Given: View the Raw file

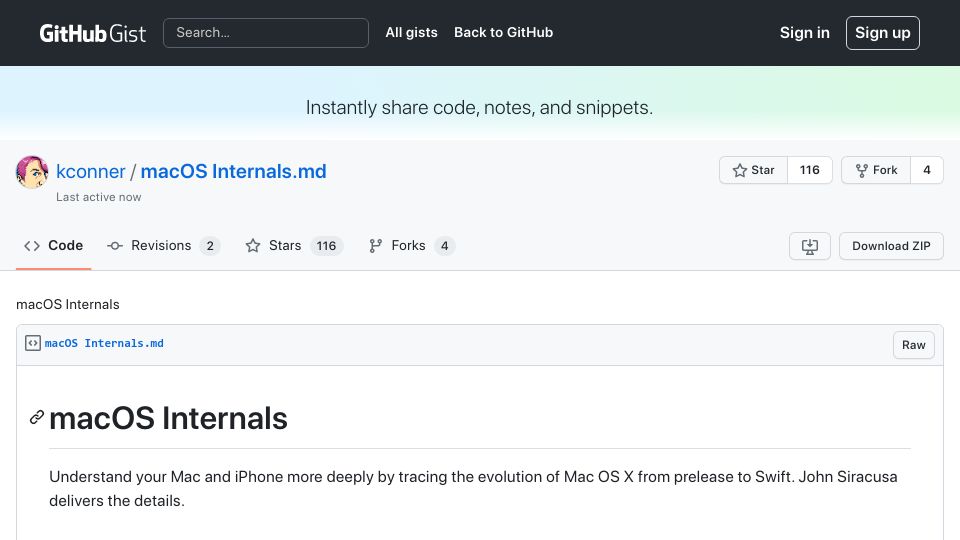Looking at the screenshot, I should (913, 345).
